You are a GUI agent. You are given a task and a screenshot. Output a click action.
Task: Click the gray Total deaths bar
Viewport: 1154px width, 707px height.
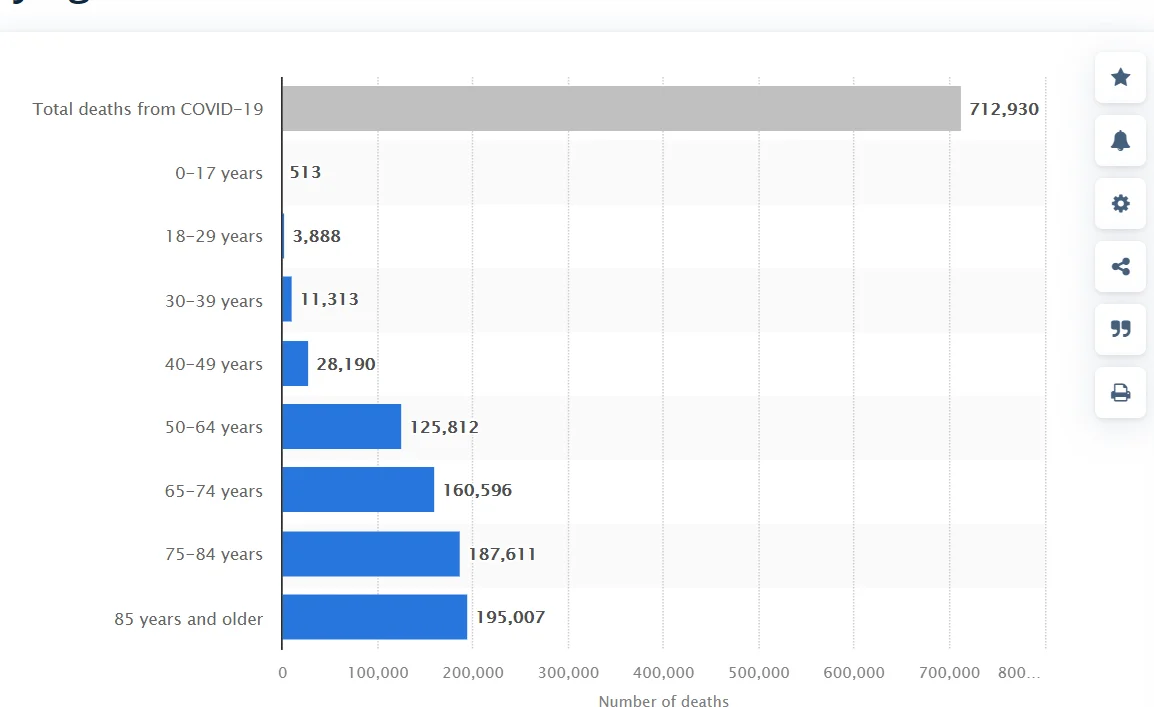pyautogui.click(x=620, y=108)
